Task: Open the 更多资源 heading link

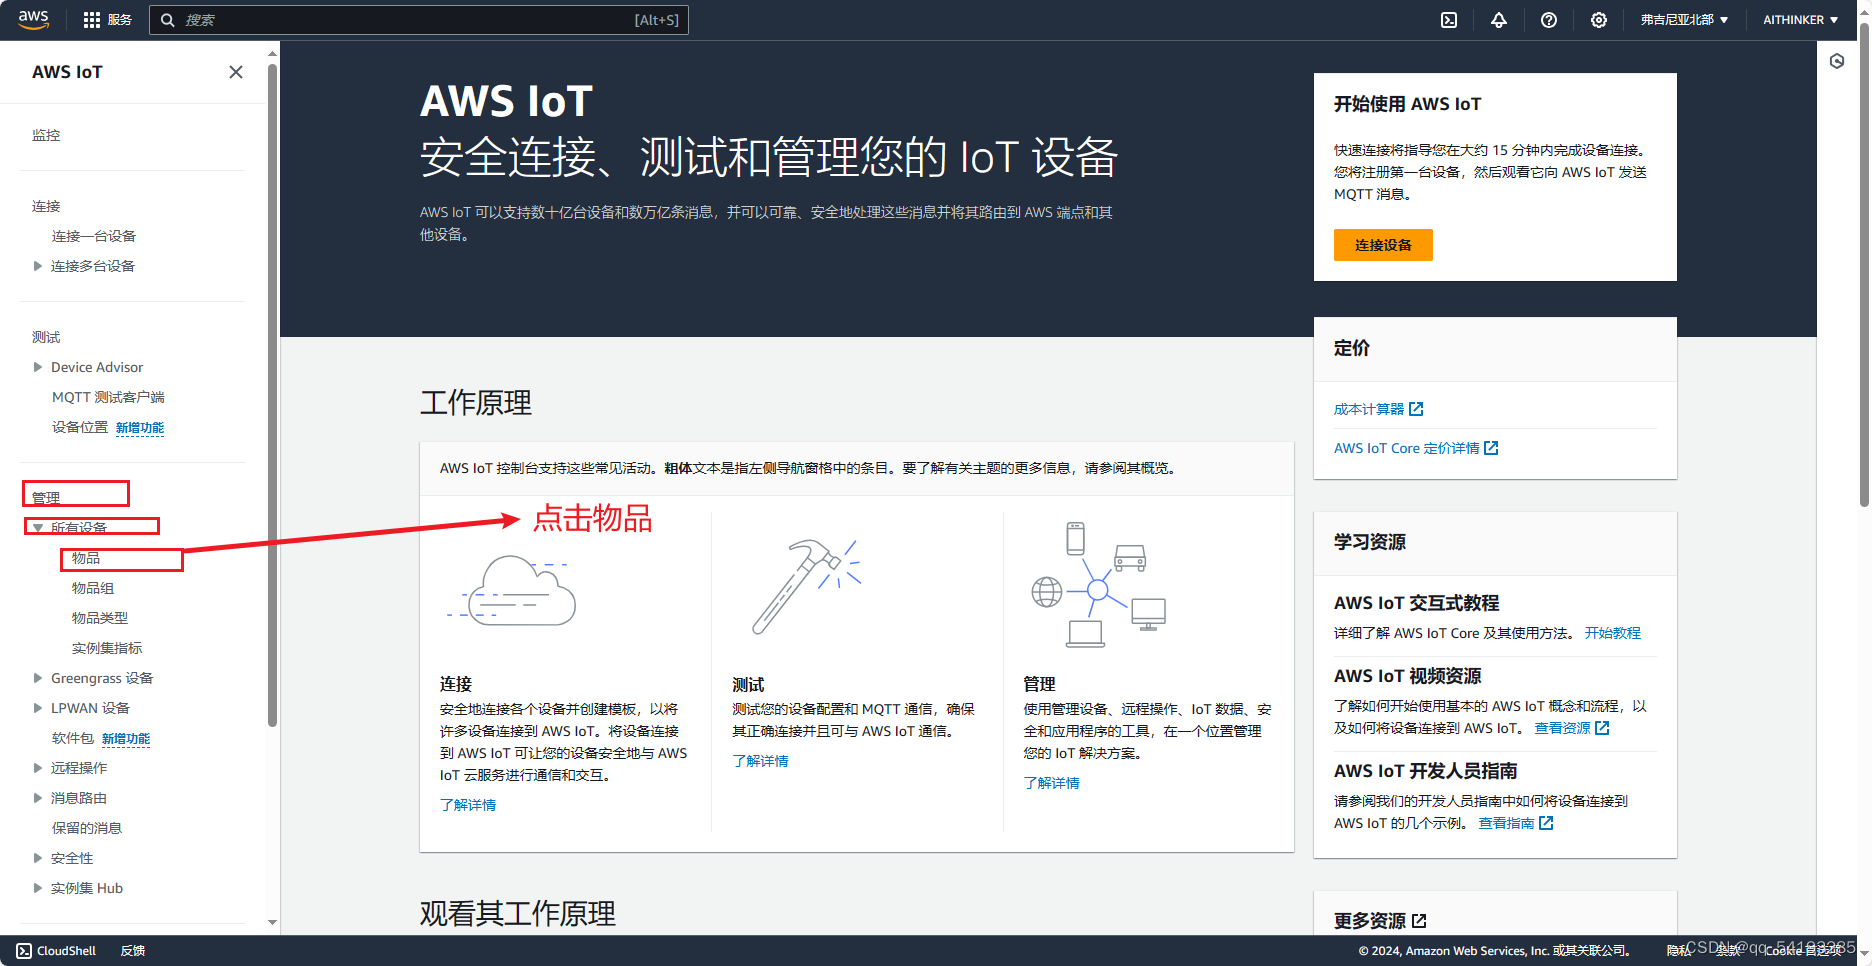Action: coord(1370,921)
